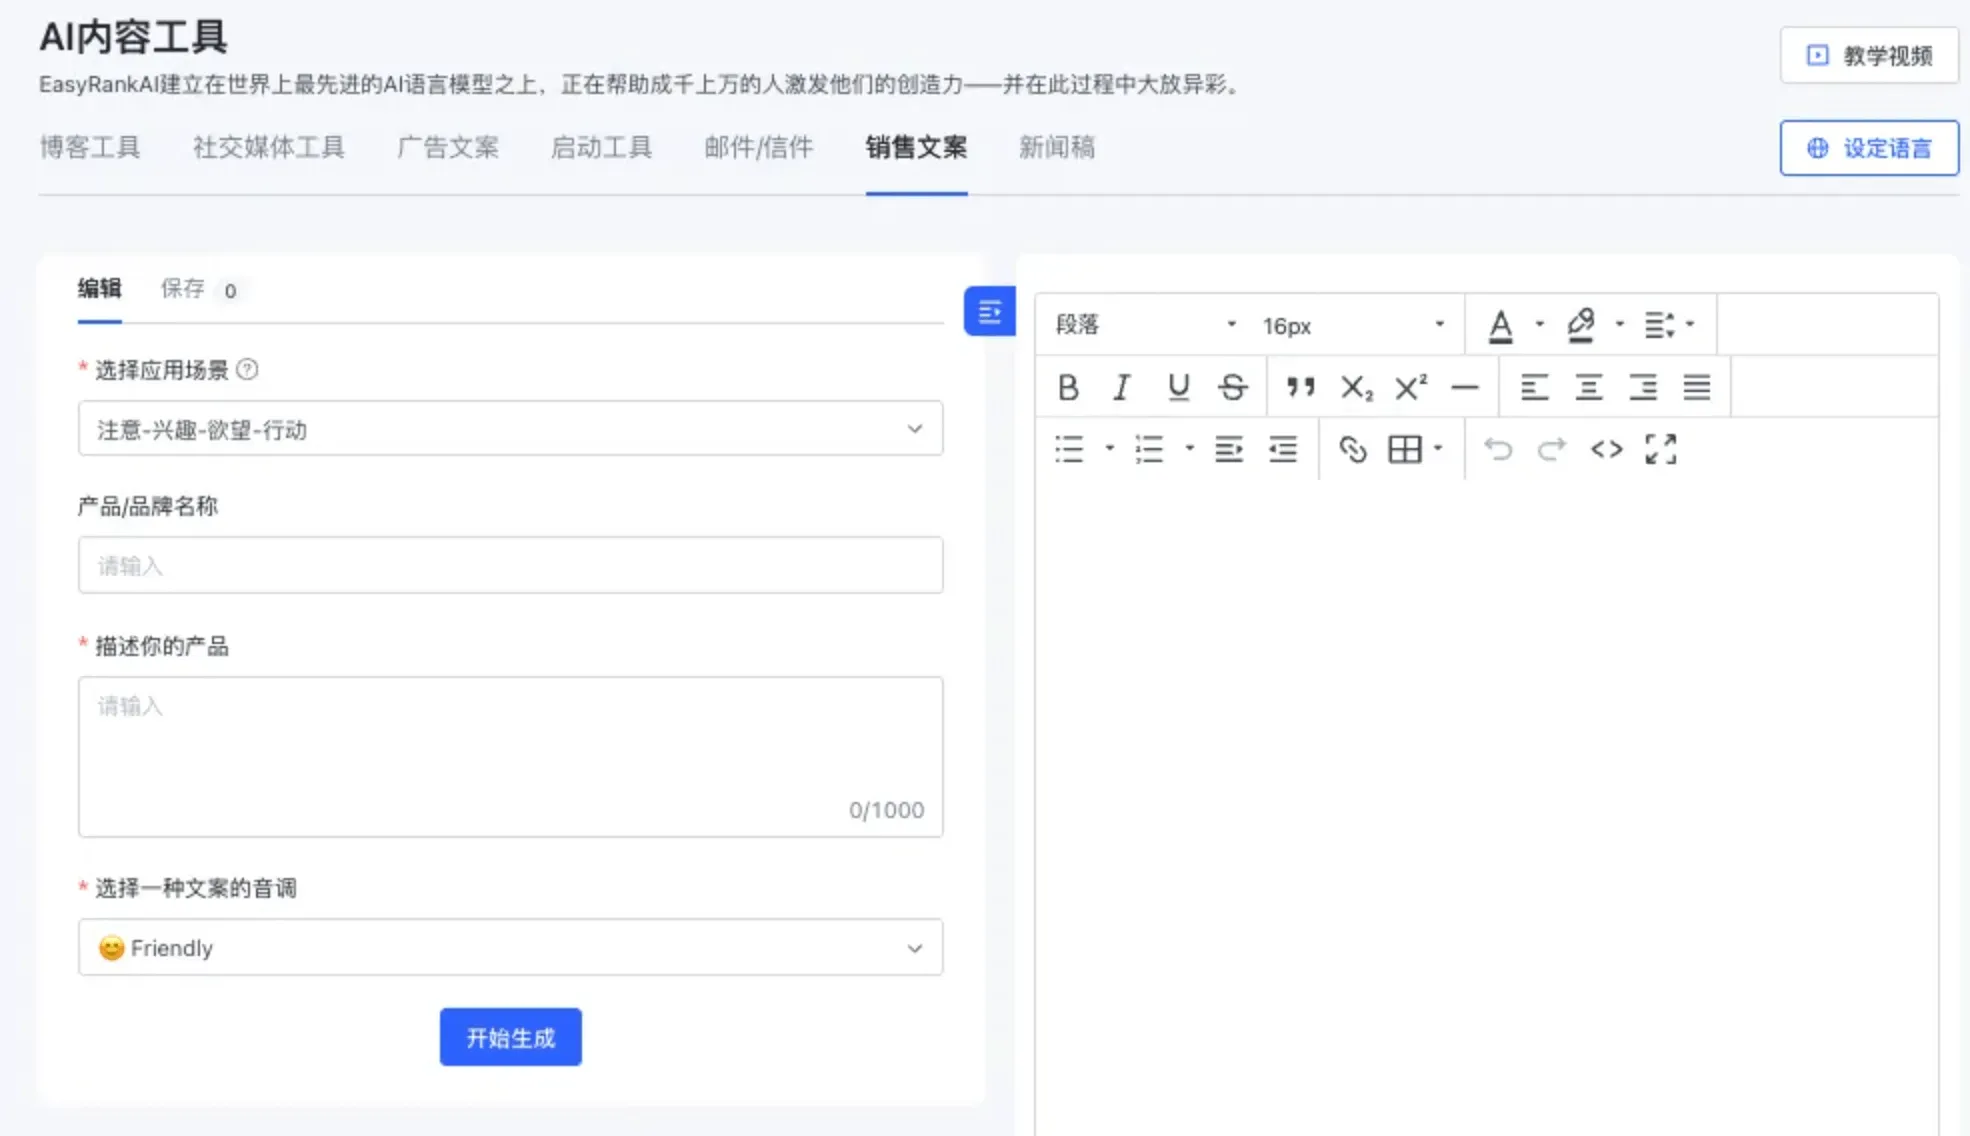Viewport: 1970px width, 1136px height.
Task: Apply strikethrough formatting
Action: (1232, 387)
